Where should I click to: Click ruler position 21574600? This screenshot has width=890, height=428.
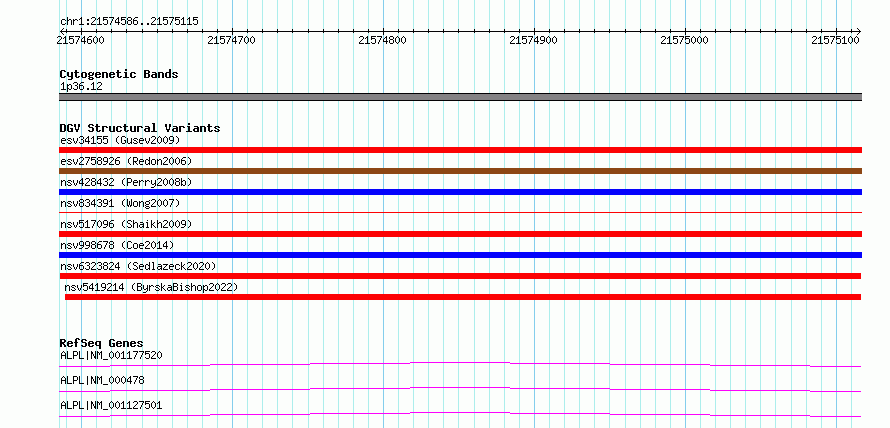point(81,40)
